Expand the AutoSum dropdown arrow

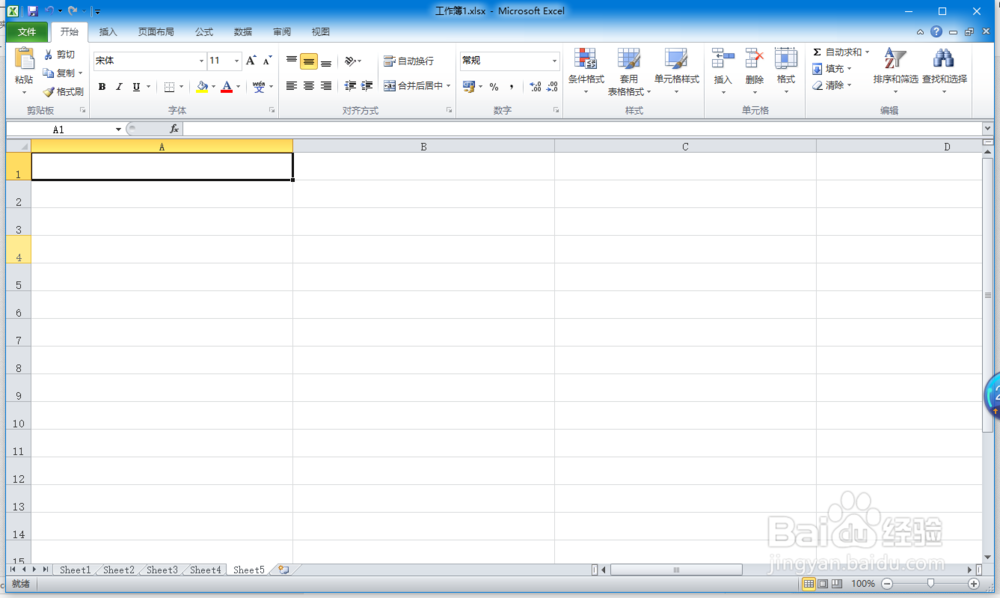pos(867,52)
